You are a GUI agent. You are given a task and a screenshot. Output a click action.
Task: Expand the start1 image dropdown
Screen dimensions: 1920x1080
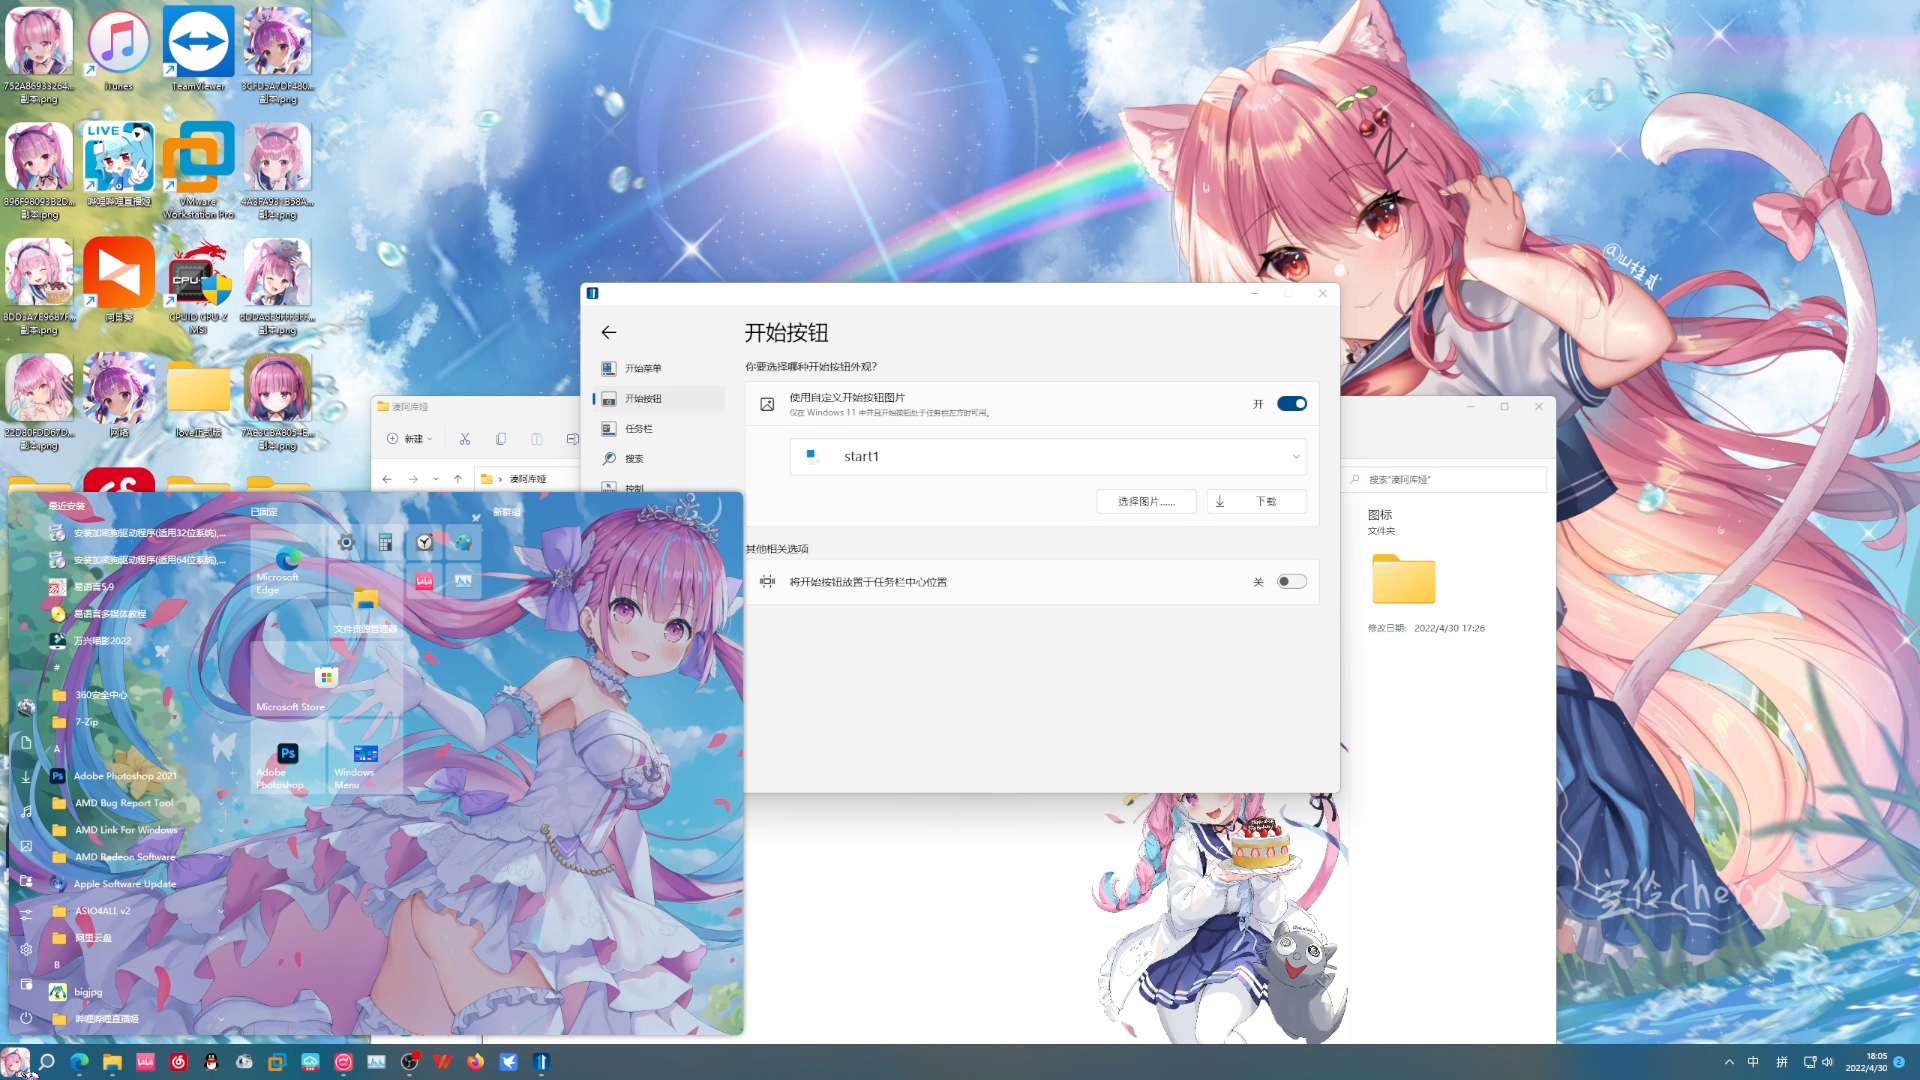[x=1296, y=457]
